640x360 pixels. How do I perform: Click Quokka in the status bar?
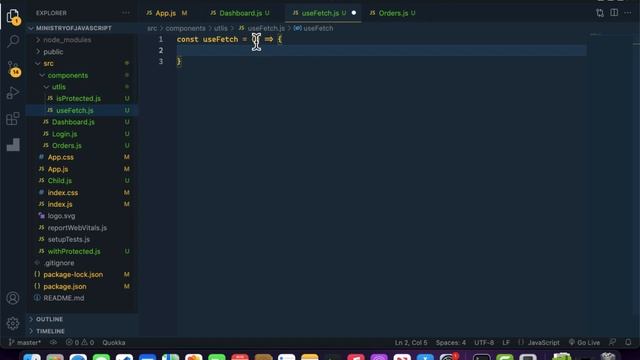tap(114, 342)
